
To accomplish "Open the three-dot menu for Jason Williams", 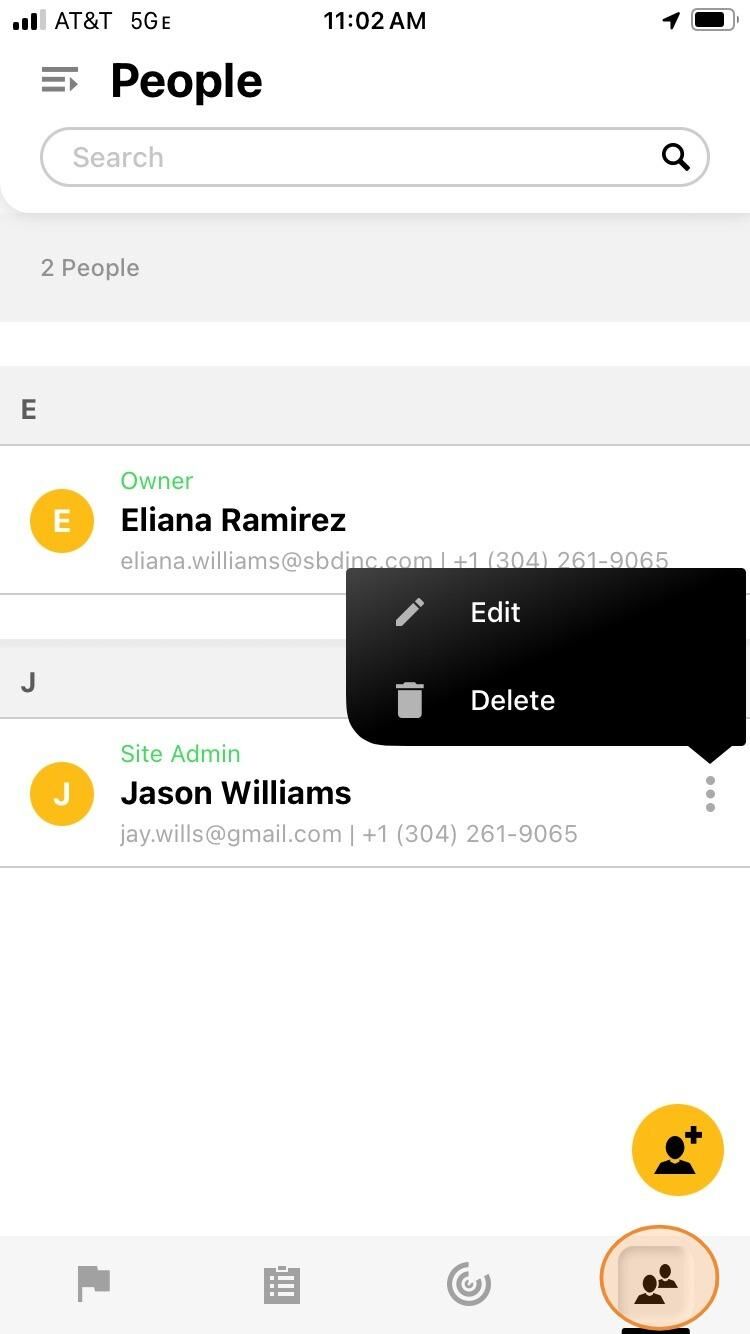I will tap(710, 794).
